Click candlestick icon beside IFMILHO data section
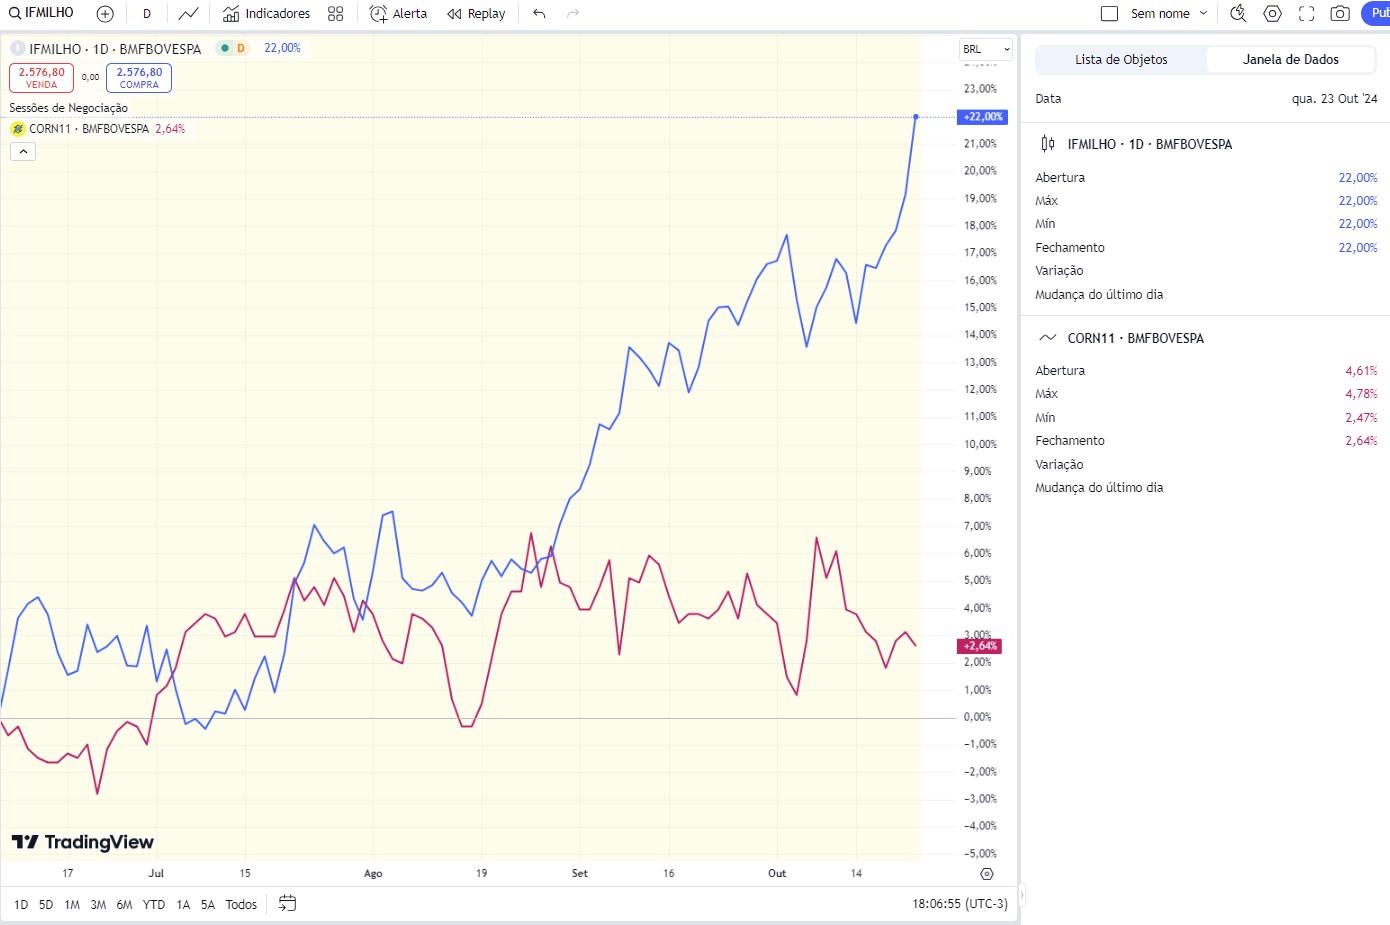 click(x=1048, y=144)
